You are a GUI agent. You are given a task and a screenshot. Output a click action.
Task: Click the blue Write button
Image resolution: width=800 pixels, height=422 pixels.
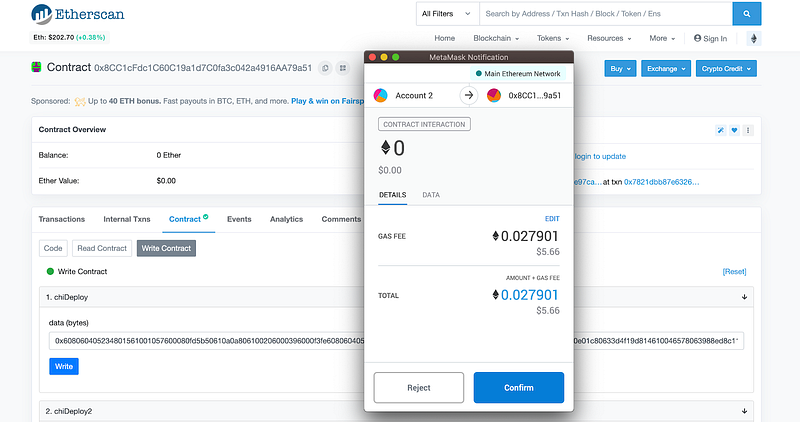pos(64,366)
